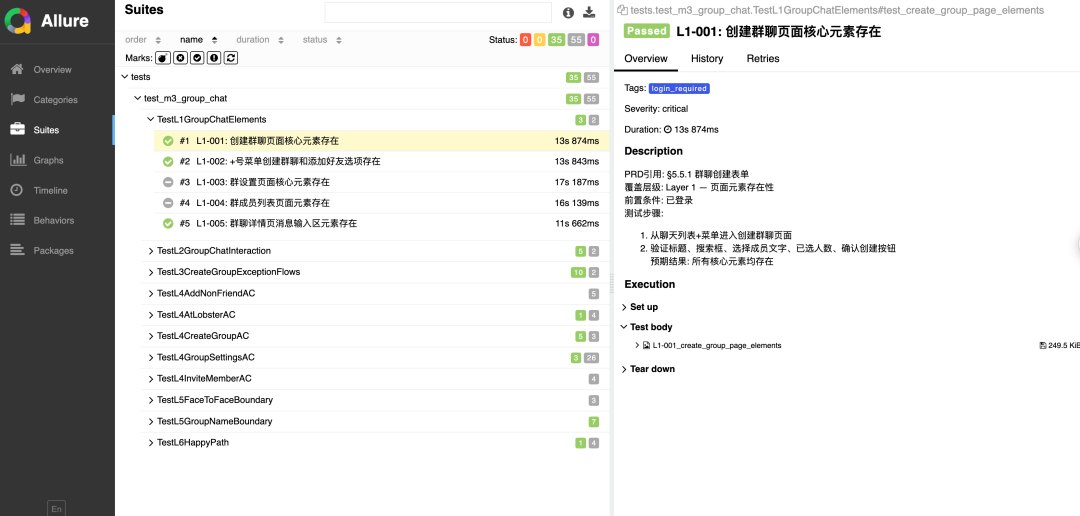Toggle the red failed status filter
Viewport: 1080px width, 516px height.
[526, 40]
